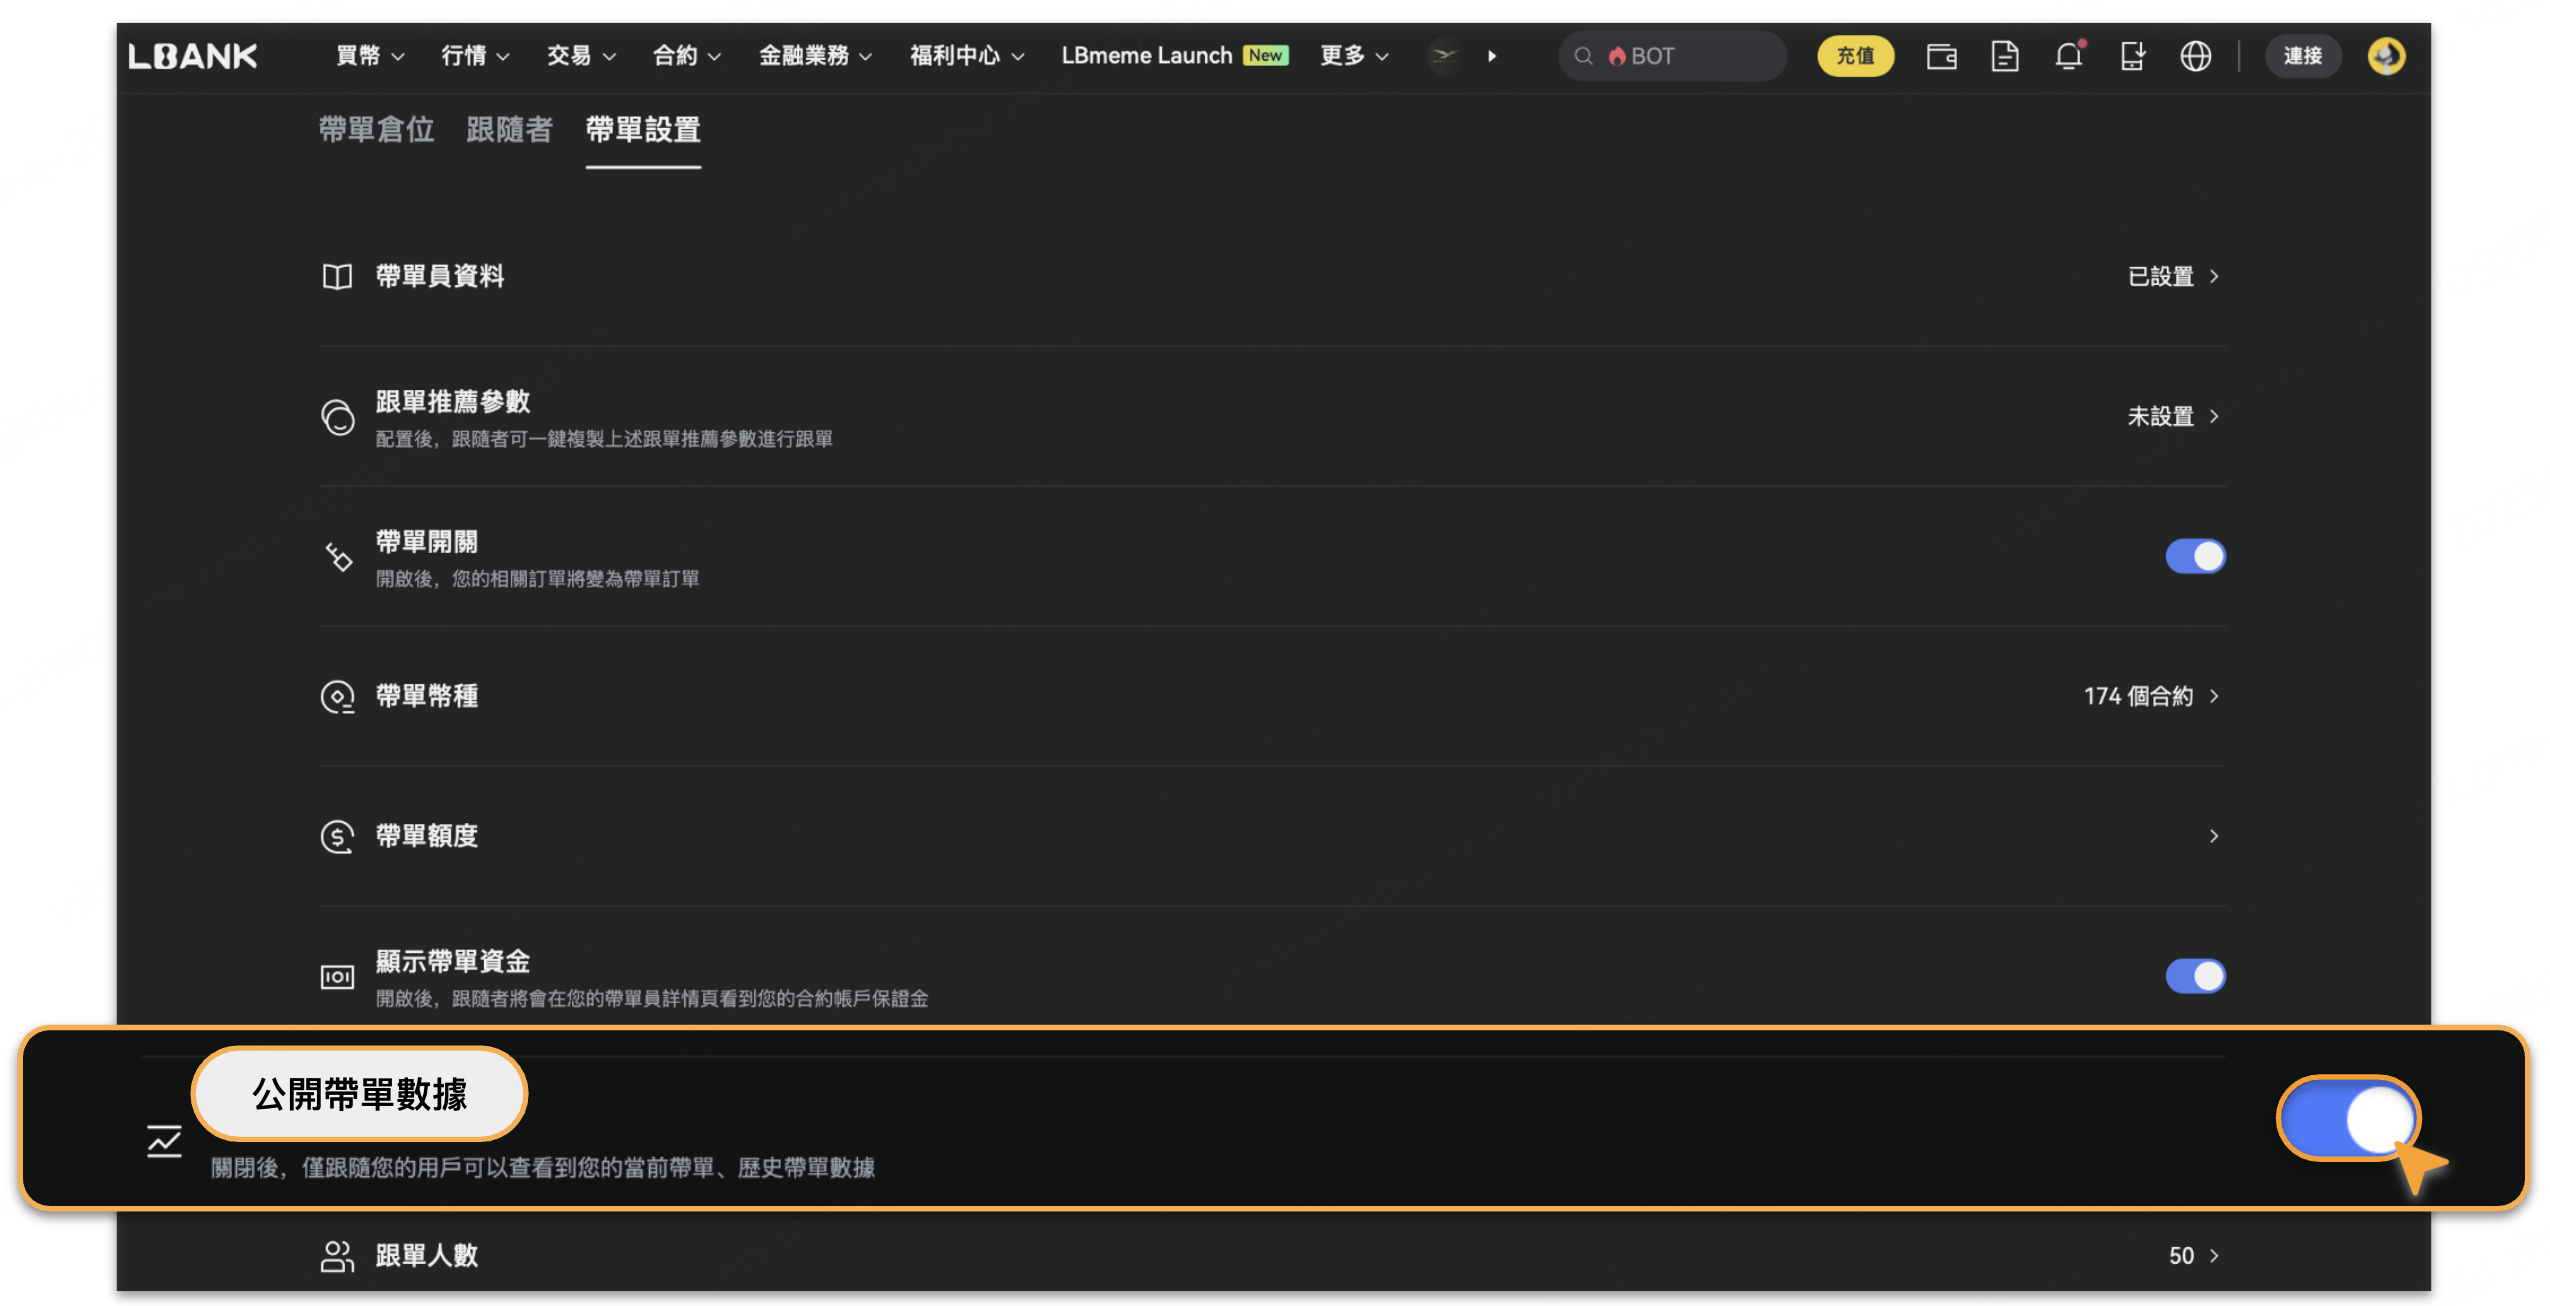
Task: Click the user avatar profile icon
Action: click(x=2386, y=56)
